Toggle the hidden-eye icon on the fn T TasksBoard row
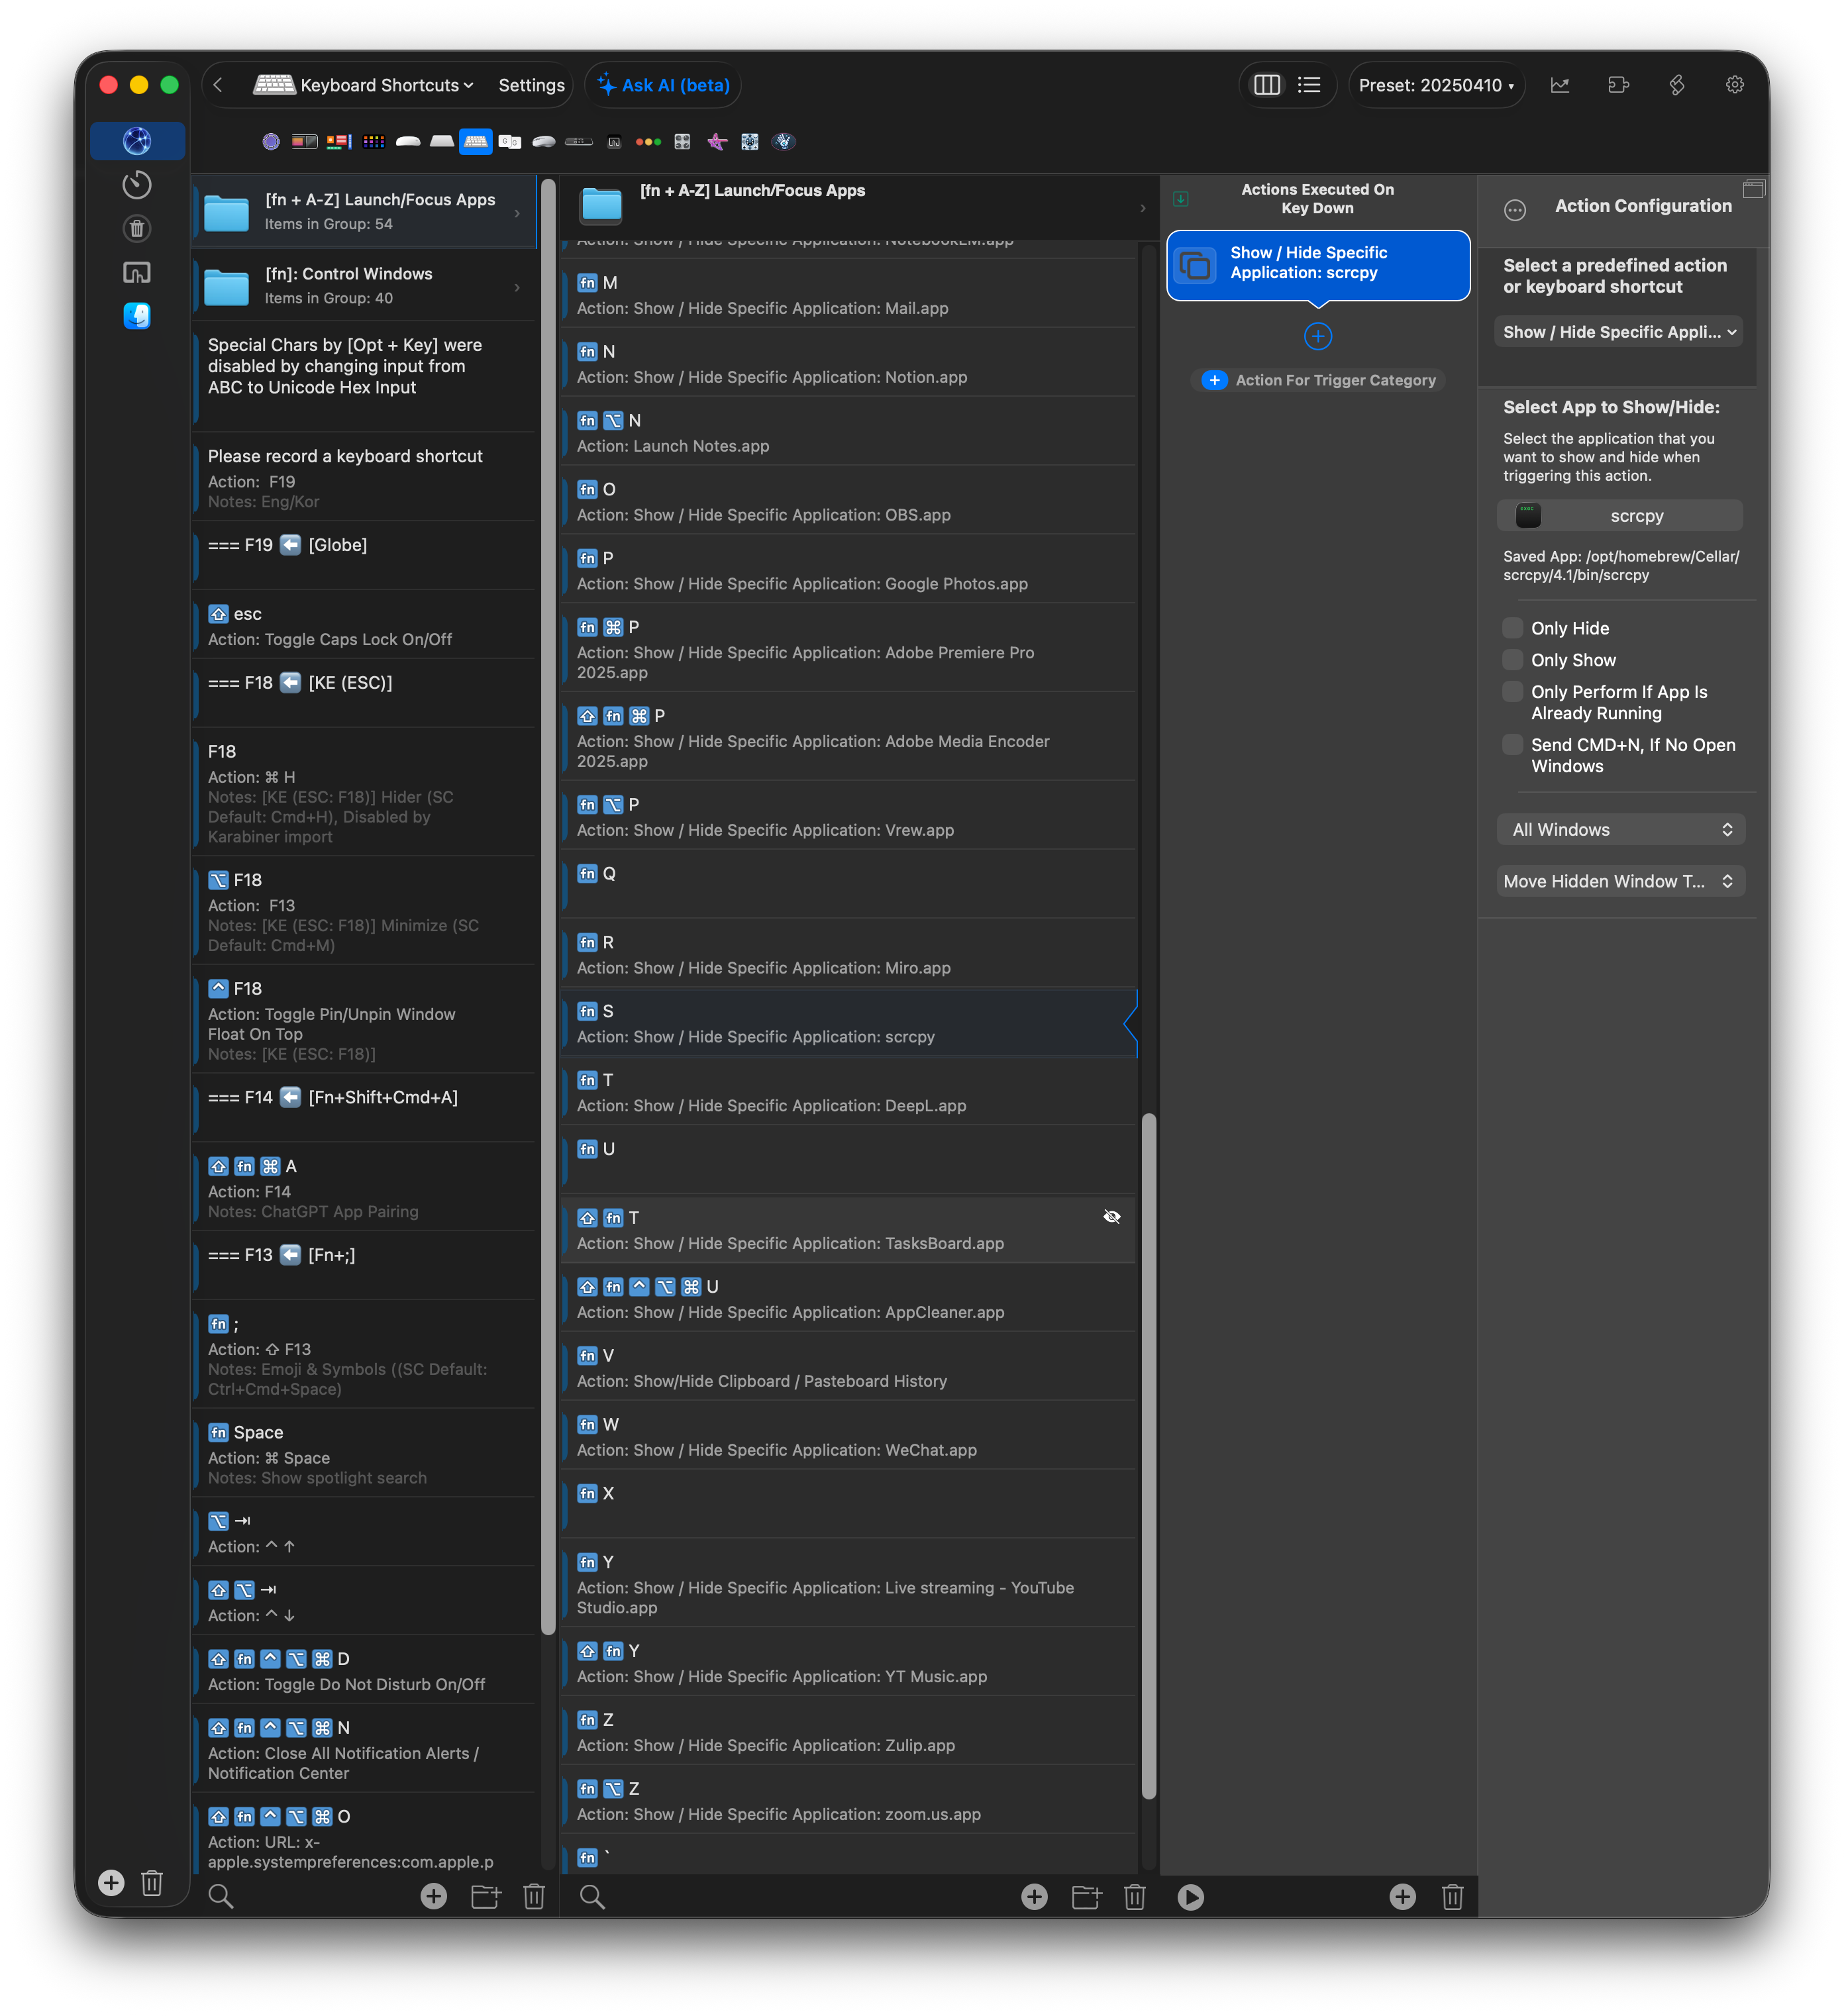This screenshot has height=2016, width=1844. [x=1112, y=1217]
